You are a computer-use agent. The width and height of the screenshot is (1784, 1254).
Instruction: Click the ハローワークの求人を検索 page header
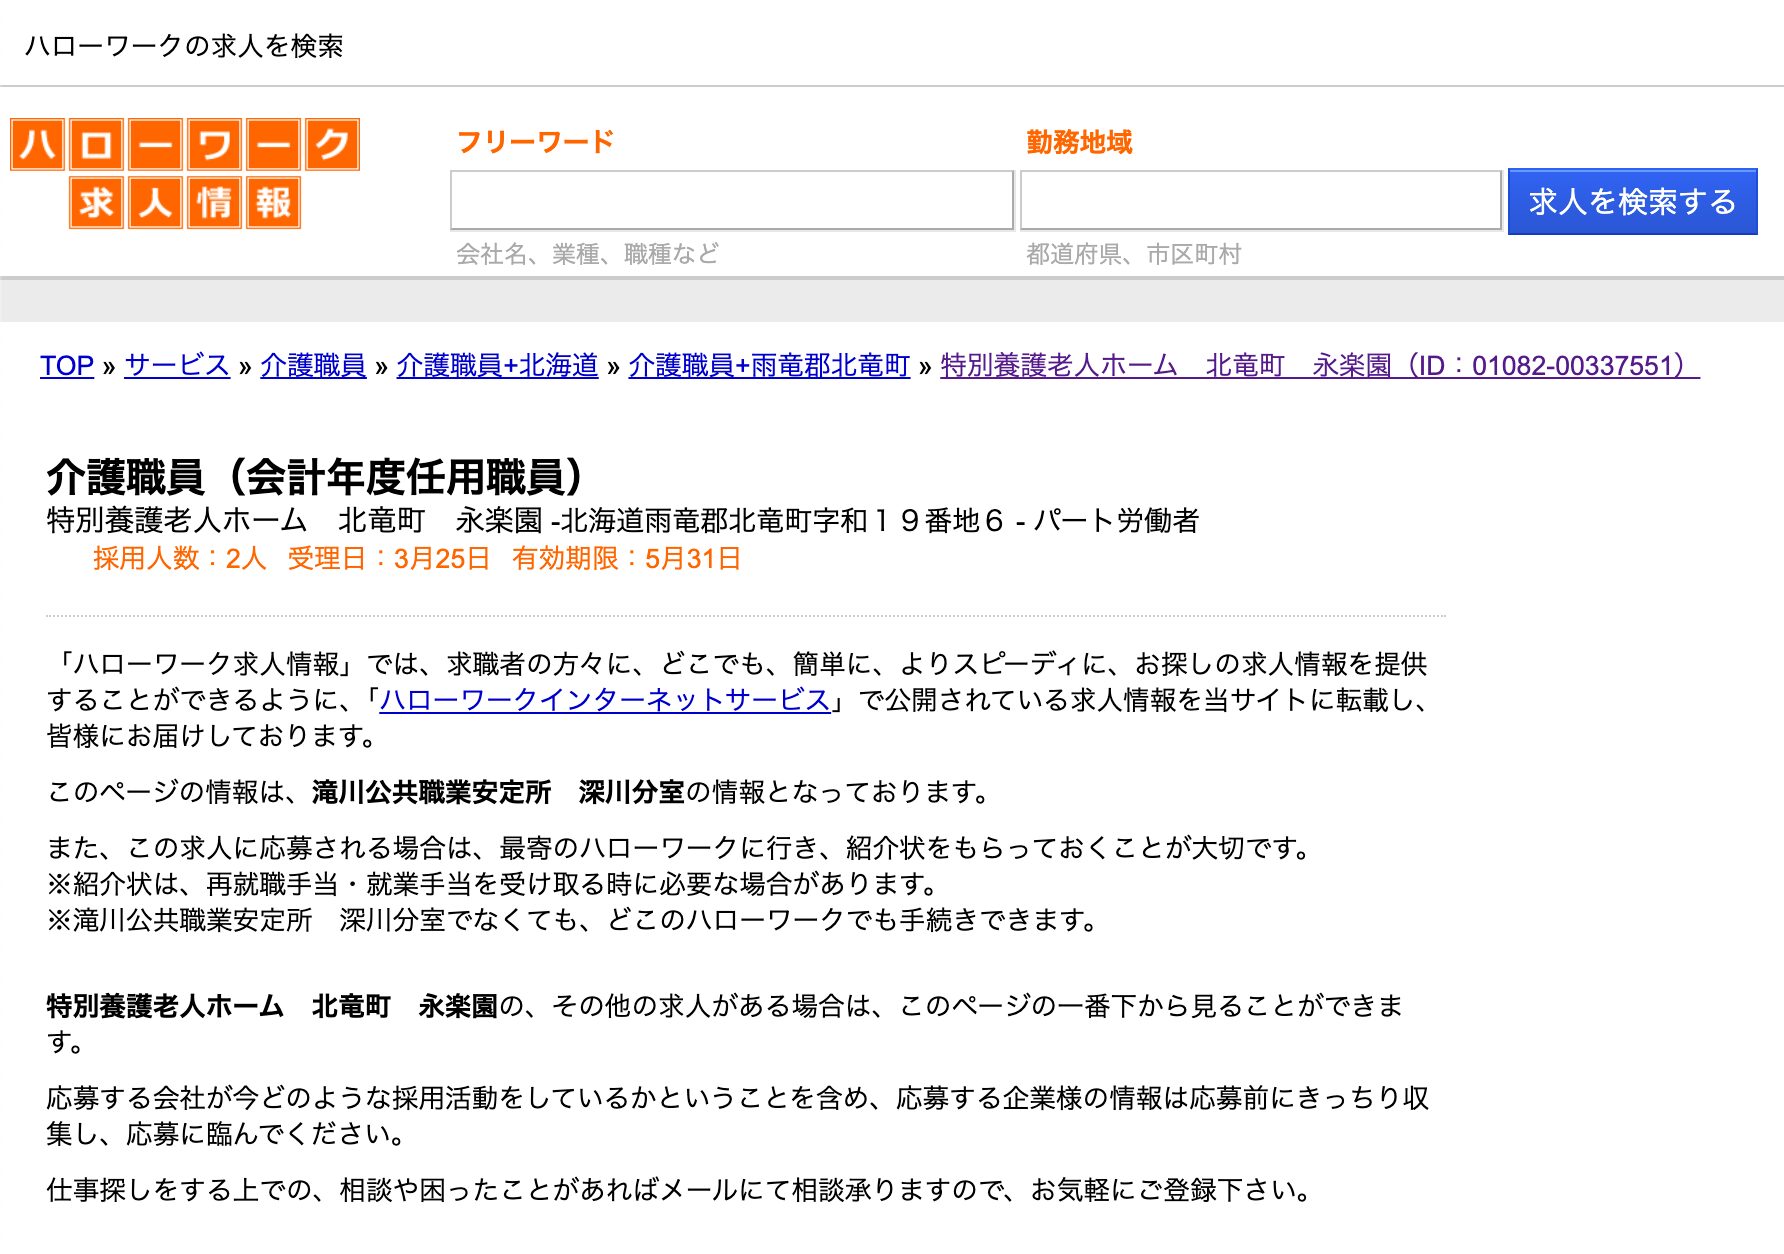tap(186, 45)
